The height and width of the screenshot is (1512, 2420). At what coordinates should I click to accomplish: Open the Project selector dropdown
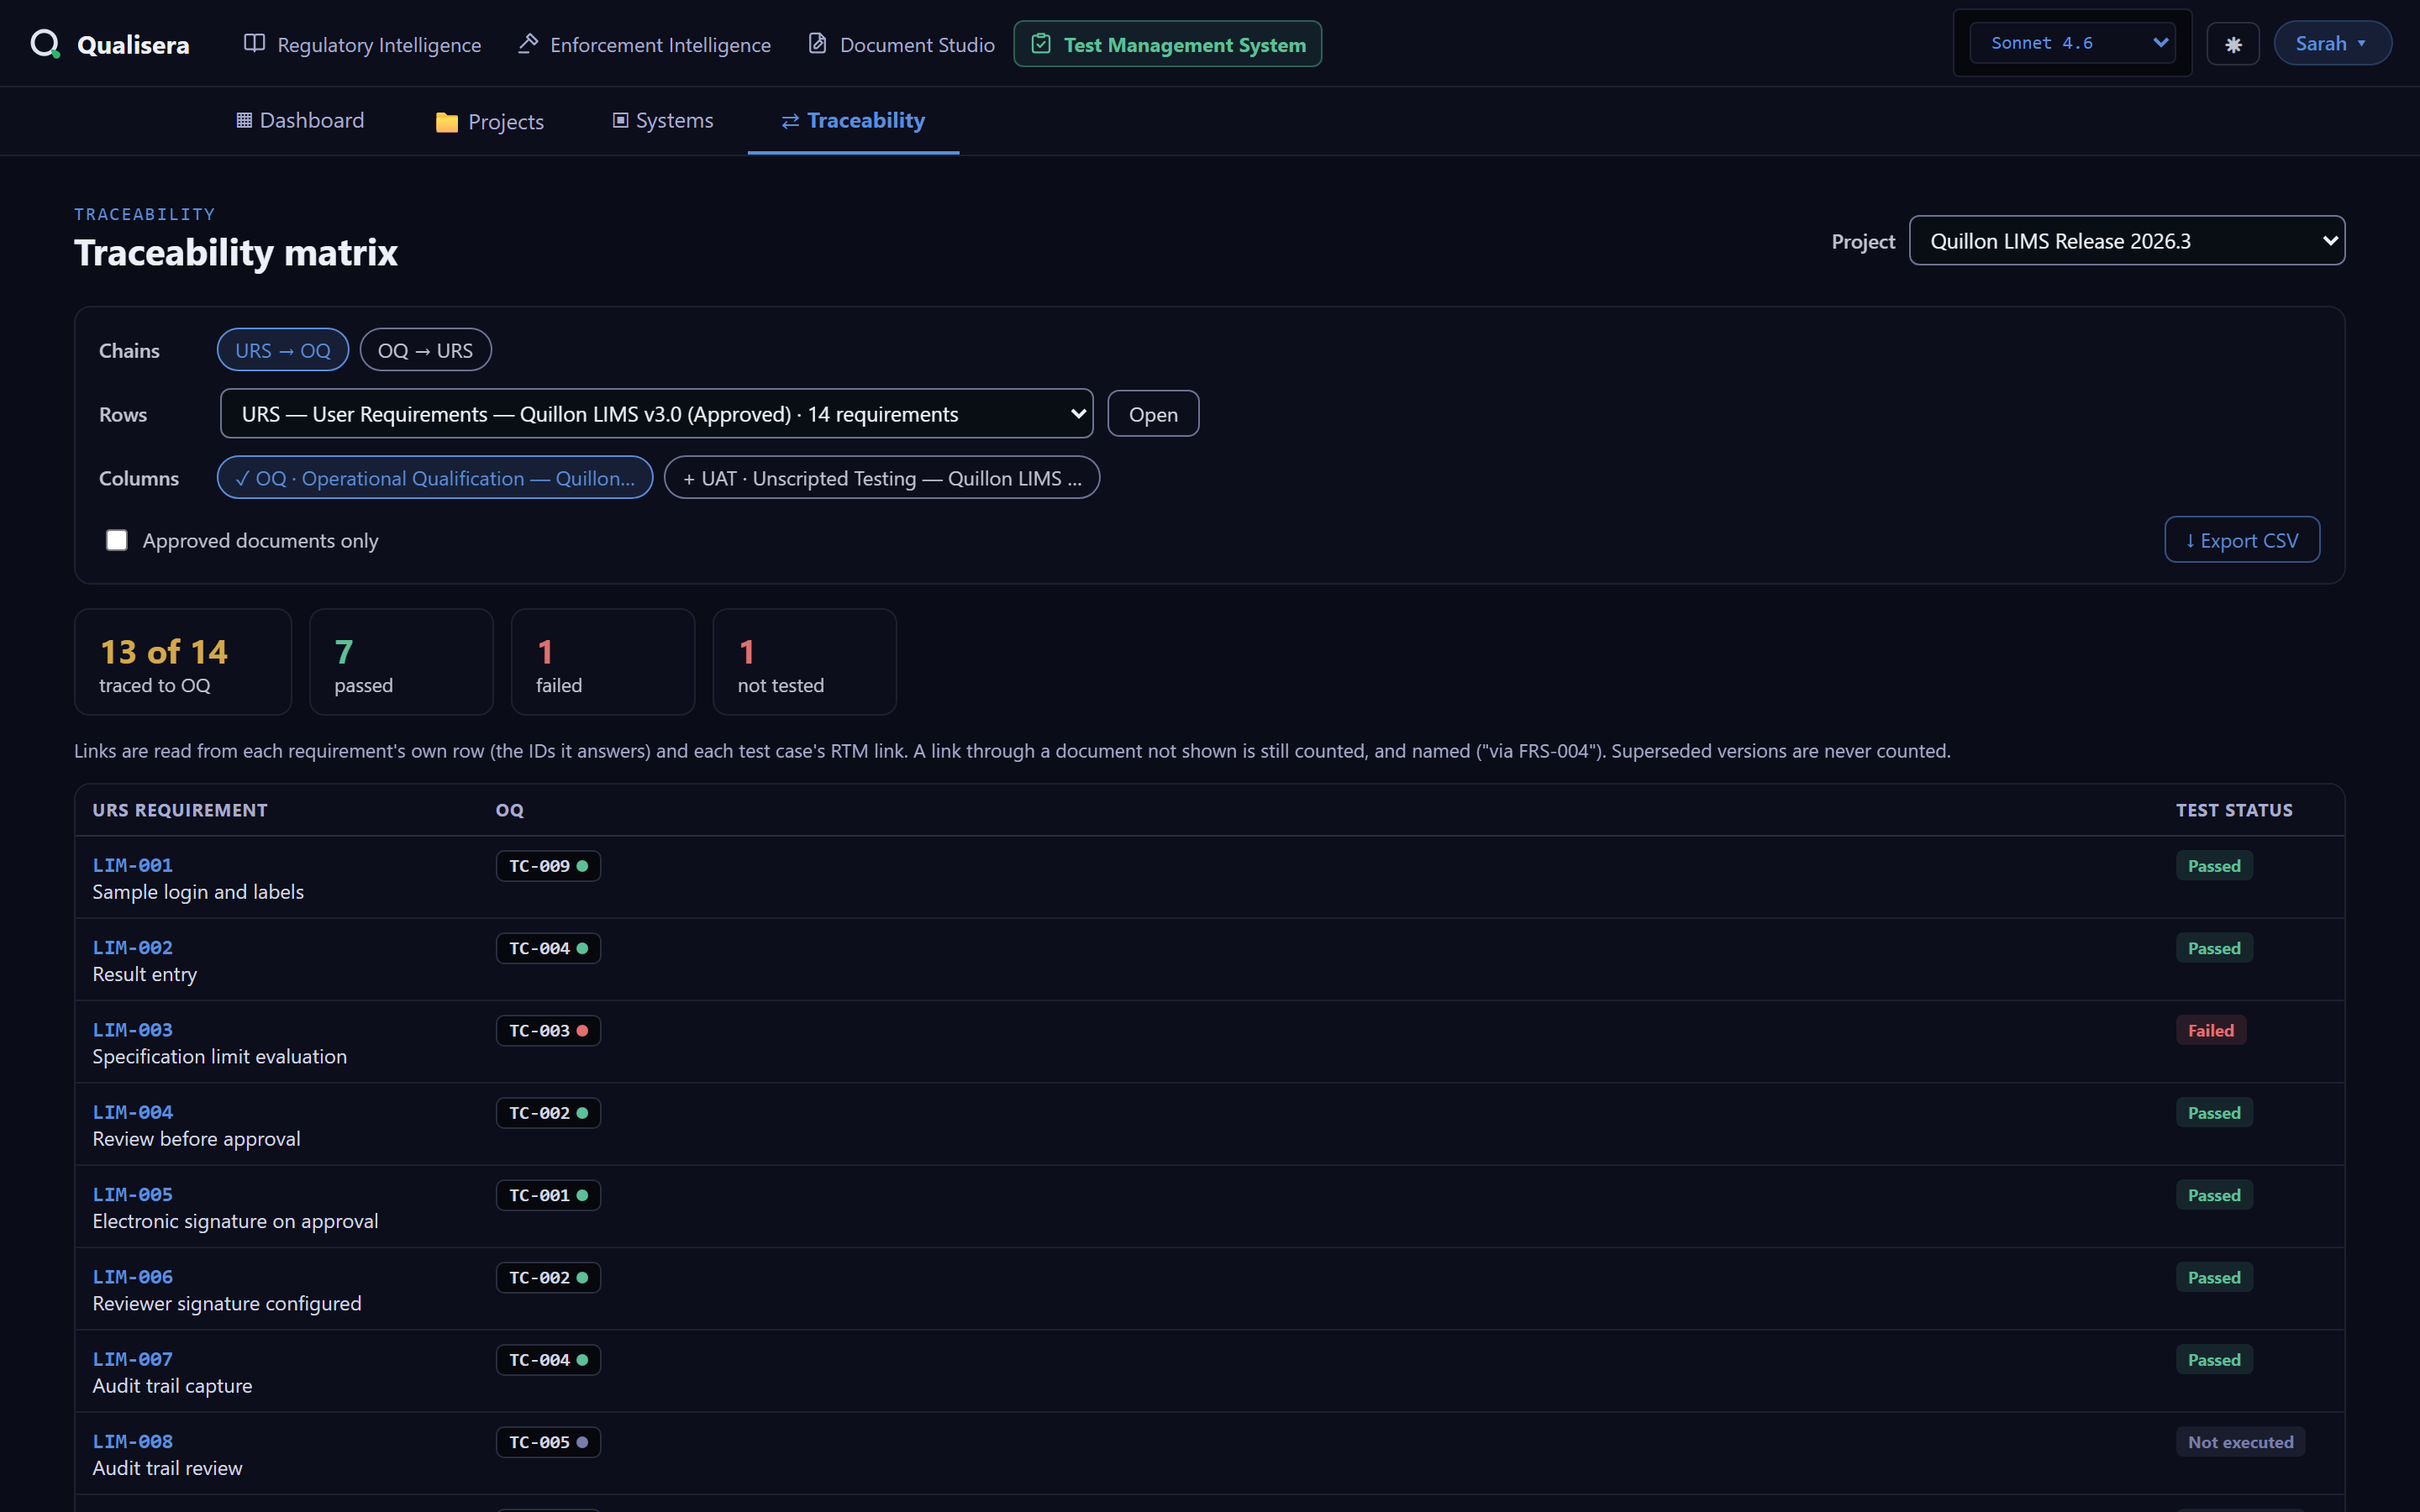click(2127, 241)
